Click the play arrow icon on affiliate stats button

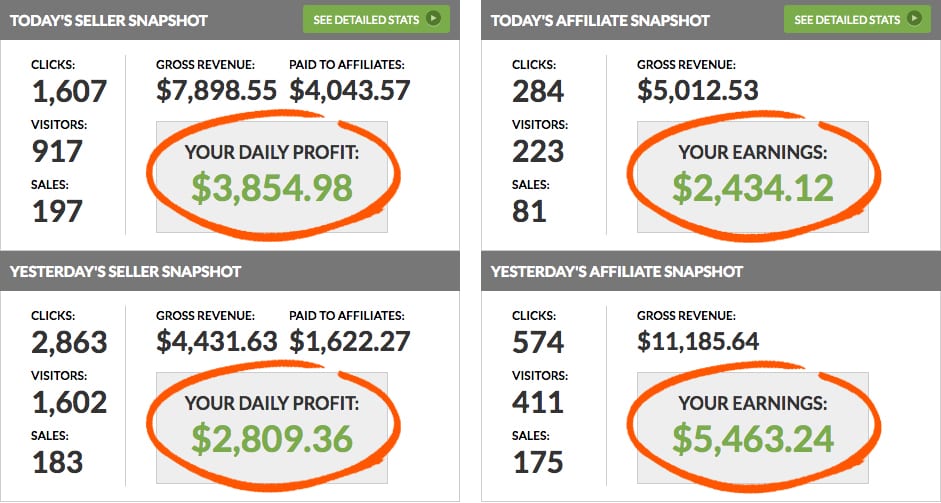[915, 19]
